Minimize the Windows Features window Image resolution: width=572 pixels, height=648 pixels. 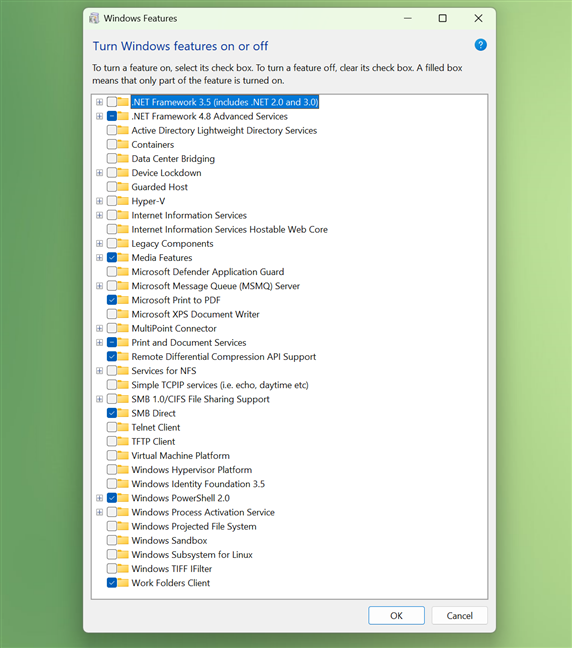pyautogui.click(x=408, y=18)
